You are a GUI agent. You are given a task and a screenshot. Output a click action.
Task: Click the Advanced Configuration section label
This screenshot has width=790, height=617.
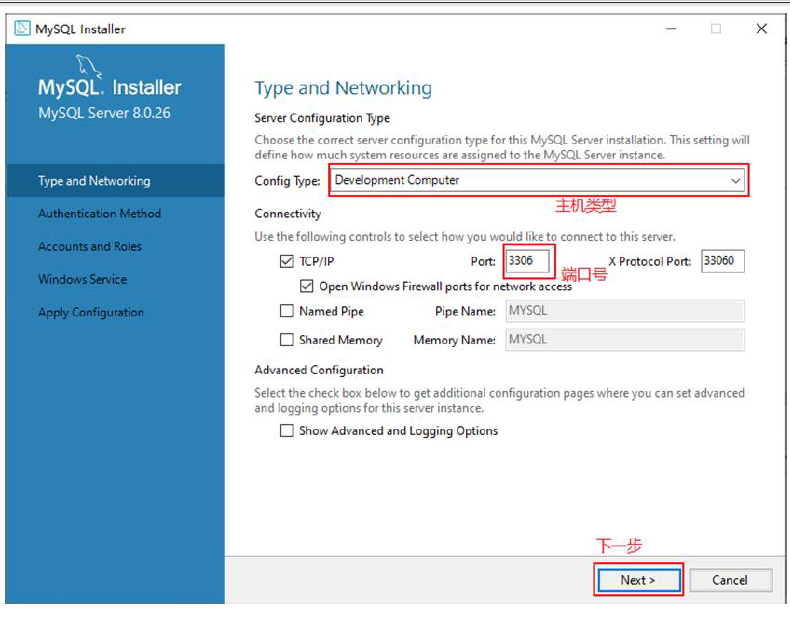pyautogui.click(x=319, y=370)
